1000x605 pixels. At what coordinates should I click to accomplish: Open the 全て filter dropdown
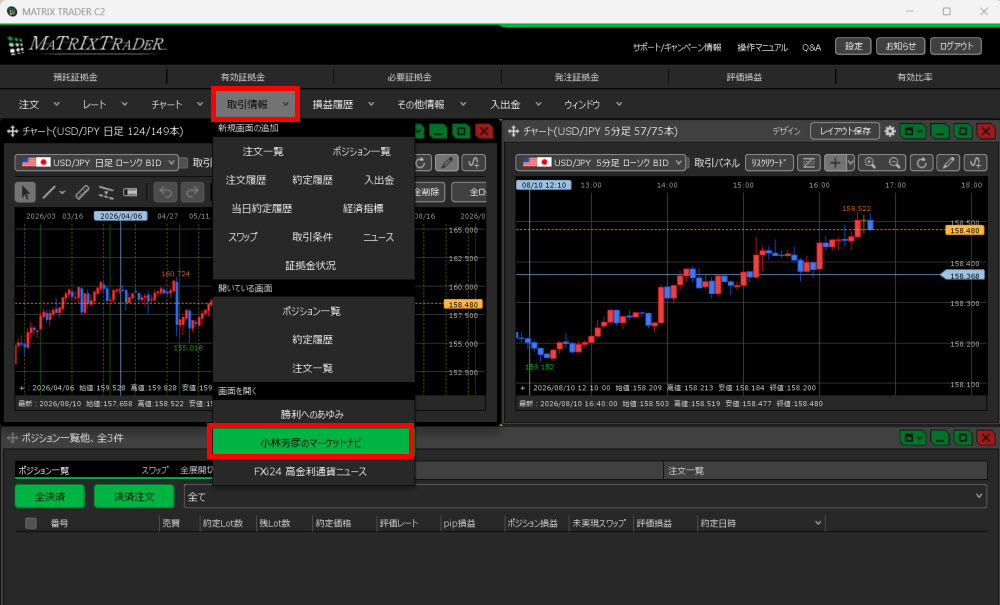(x=585, y=497)
